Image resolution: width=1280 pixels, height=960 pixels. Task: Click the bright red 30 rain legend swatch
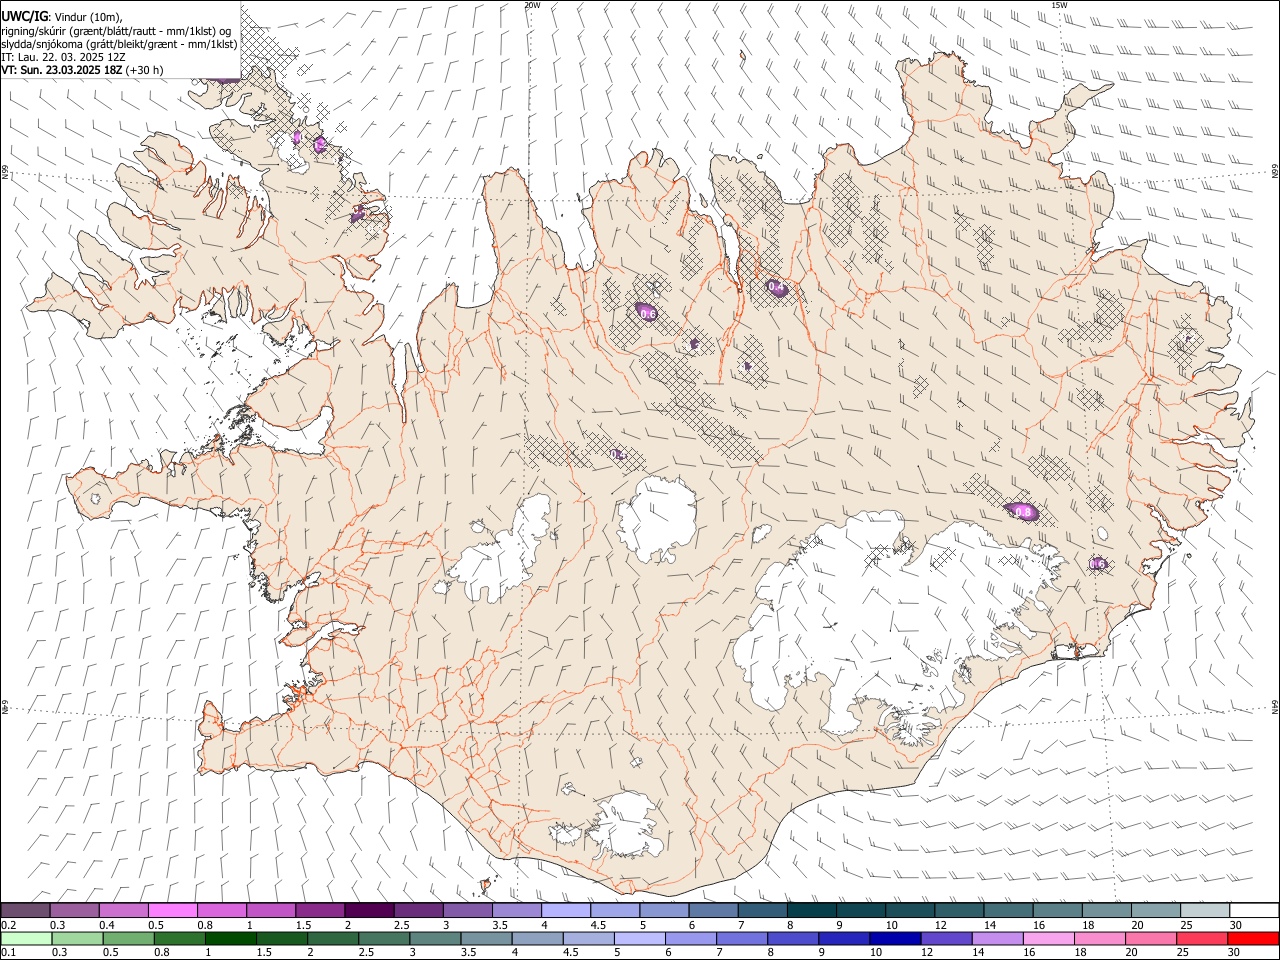[1252, 938]
